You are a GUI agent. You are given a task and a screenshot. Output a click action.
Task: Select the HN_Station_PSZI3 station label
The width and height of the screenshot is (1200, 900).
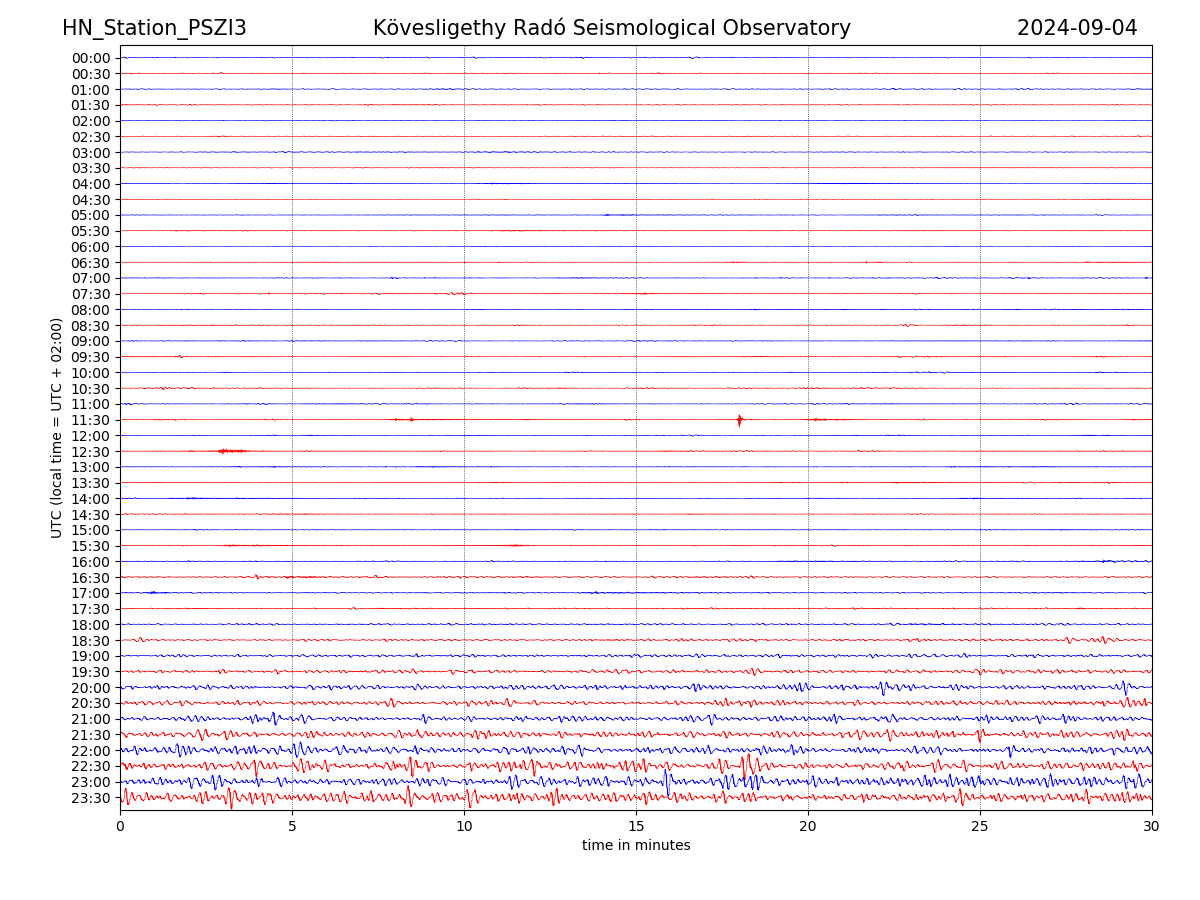(x=154, y=28)
